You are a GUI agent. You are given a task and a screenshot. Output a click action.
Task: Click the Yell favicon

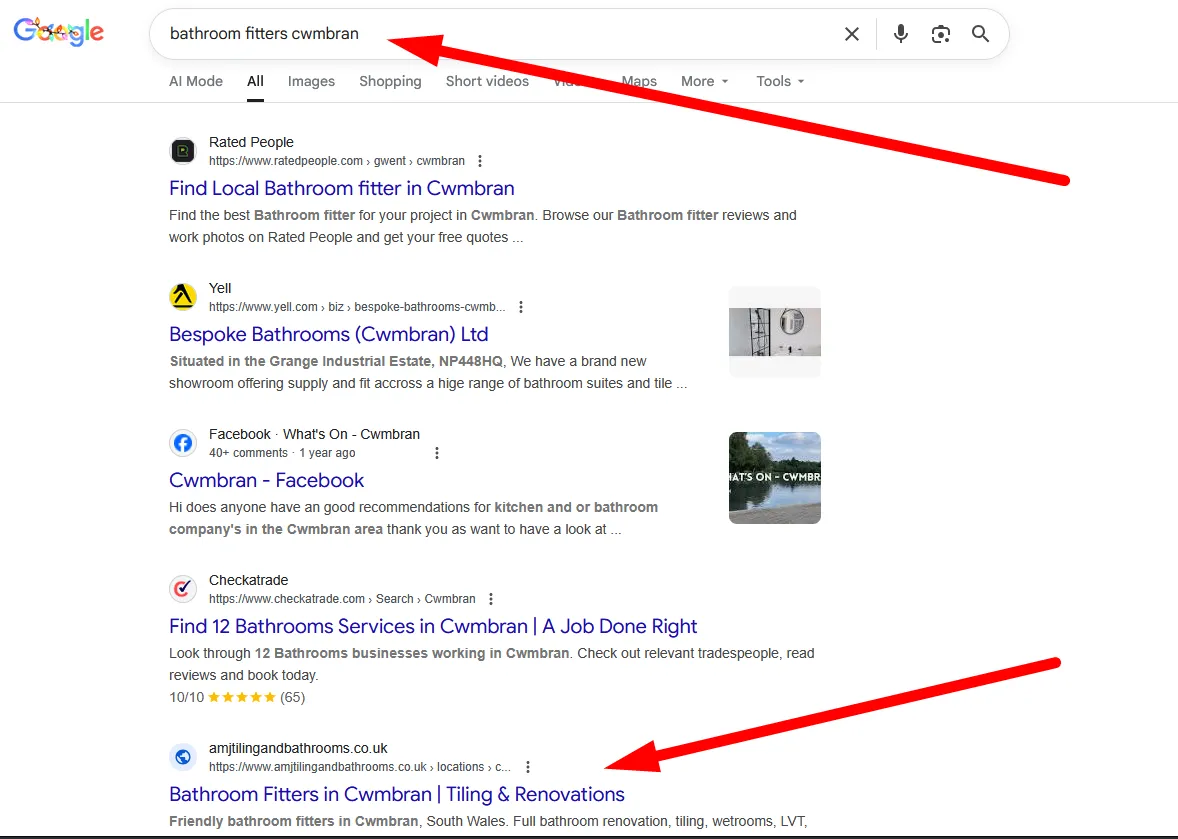[x=183, y=297]
